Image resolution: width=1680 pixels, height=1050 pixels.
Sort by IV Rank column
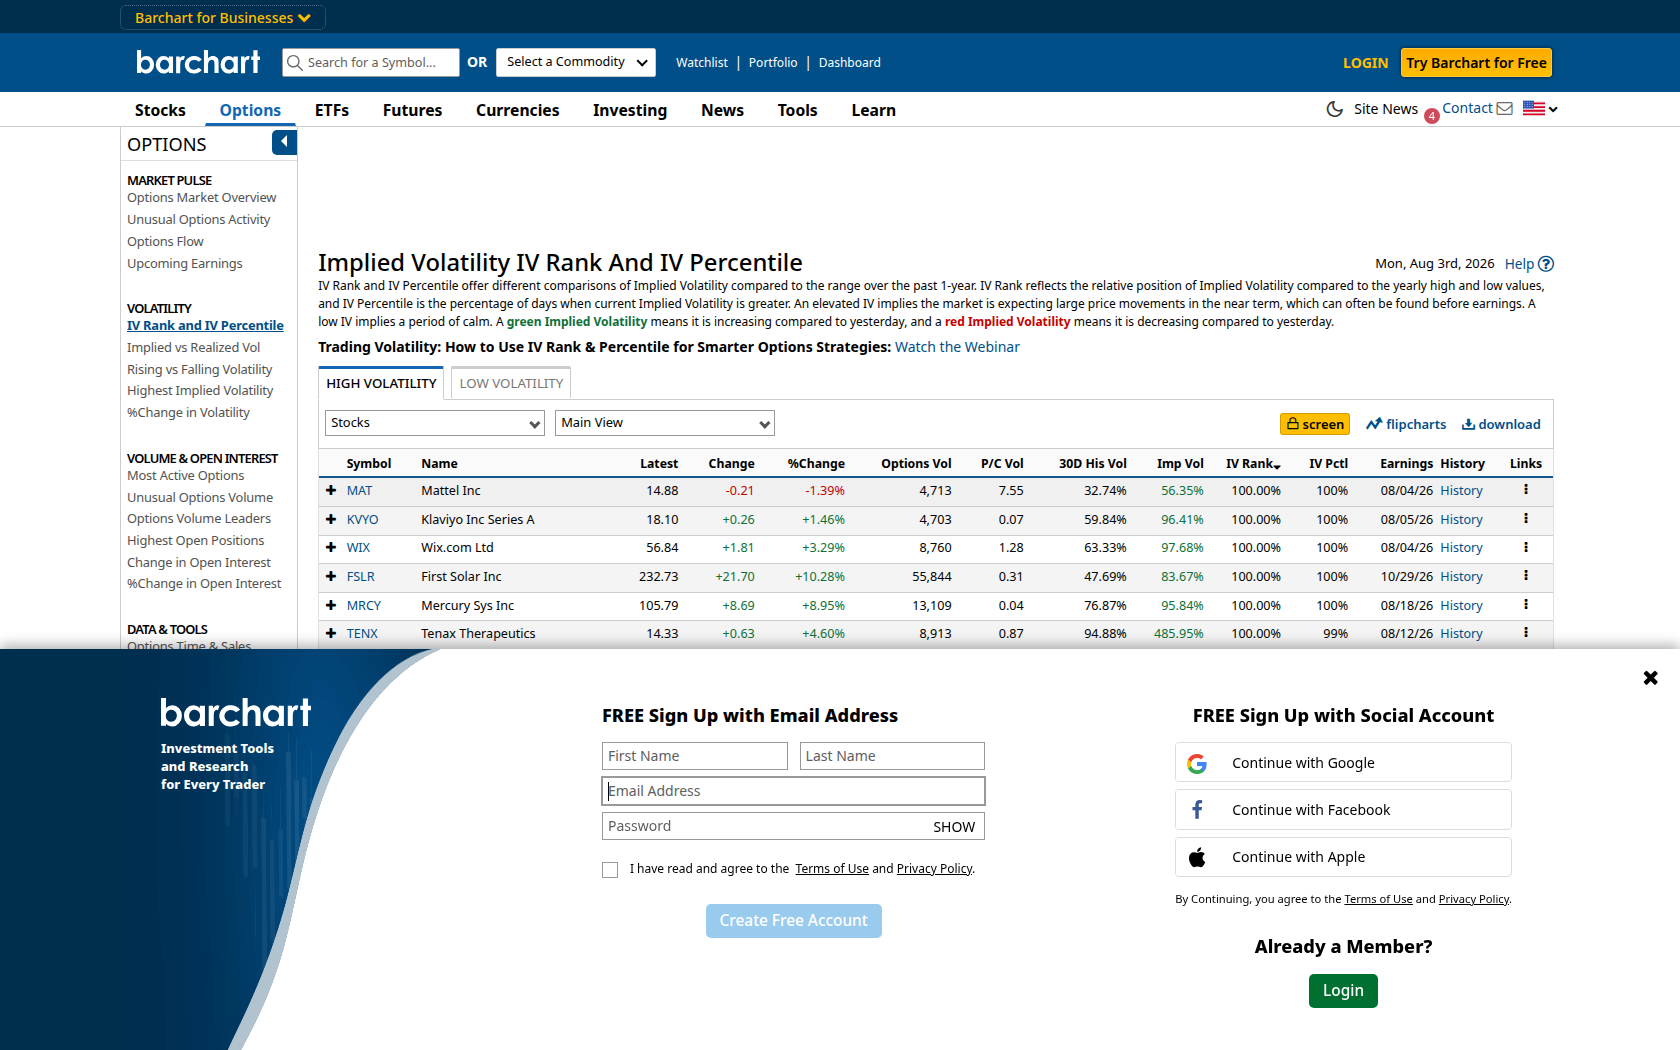click(1253, 464)
